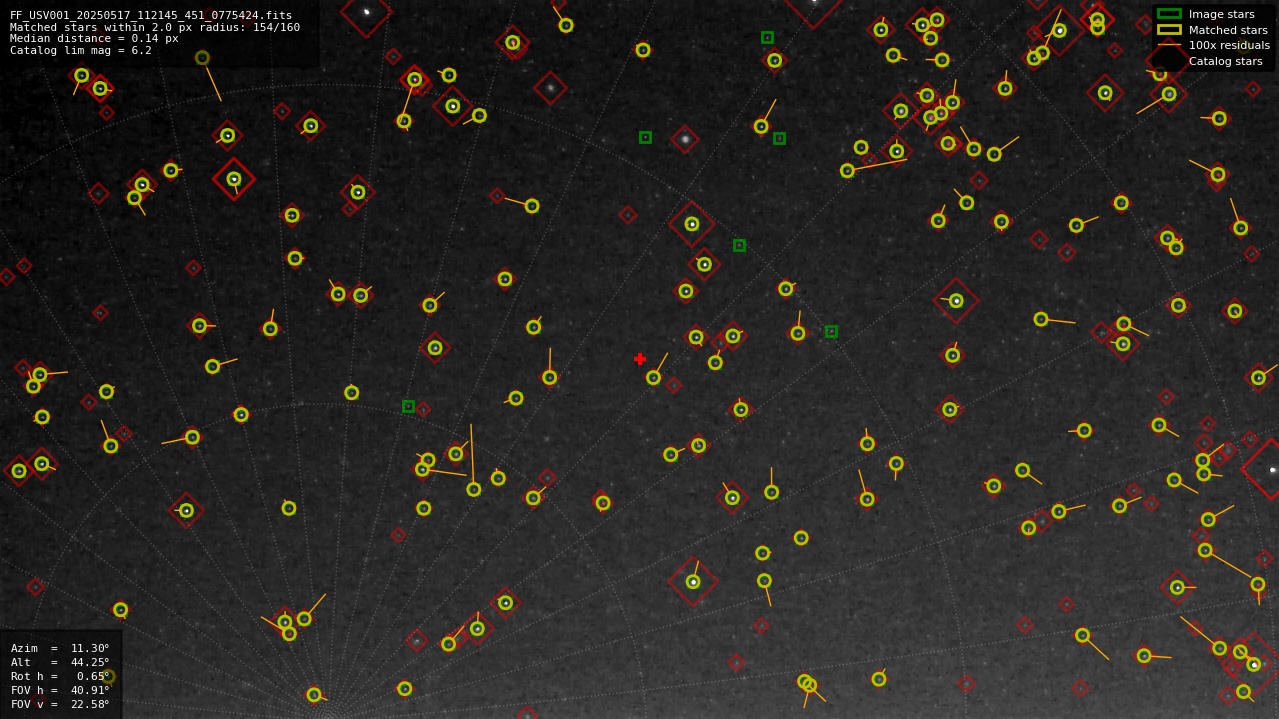1279x719 pixels.
Task: Click the red cross center marker
Action: 640,359
